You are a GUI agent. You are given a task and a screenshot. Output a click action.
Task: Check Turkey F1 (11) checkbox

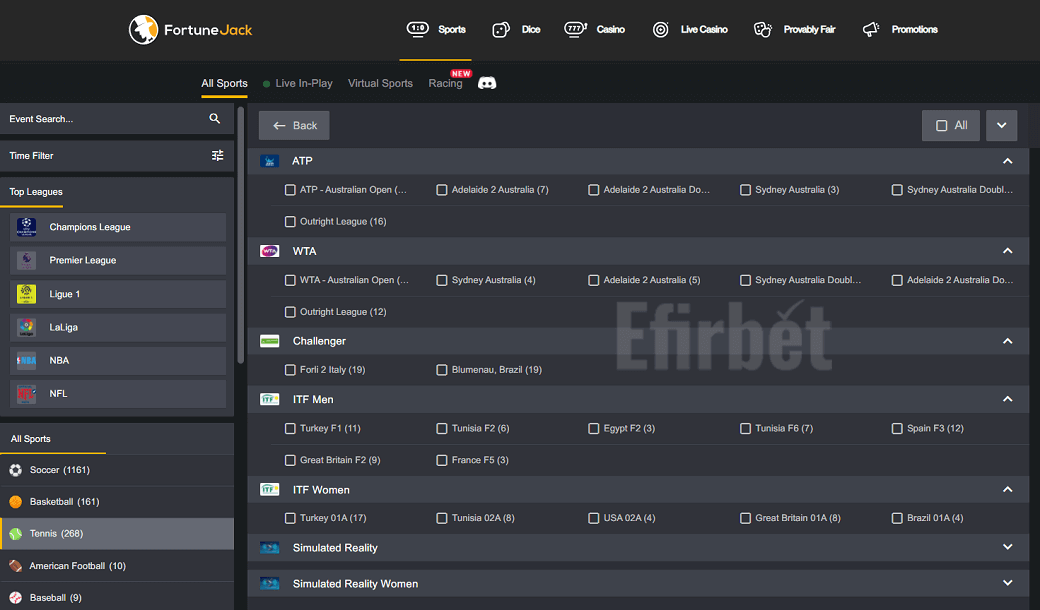290,428
